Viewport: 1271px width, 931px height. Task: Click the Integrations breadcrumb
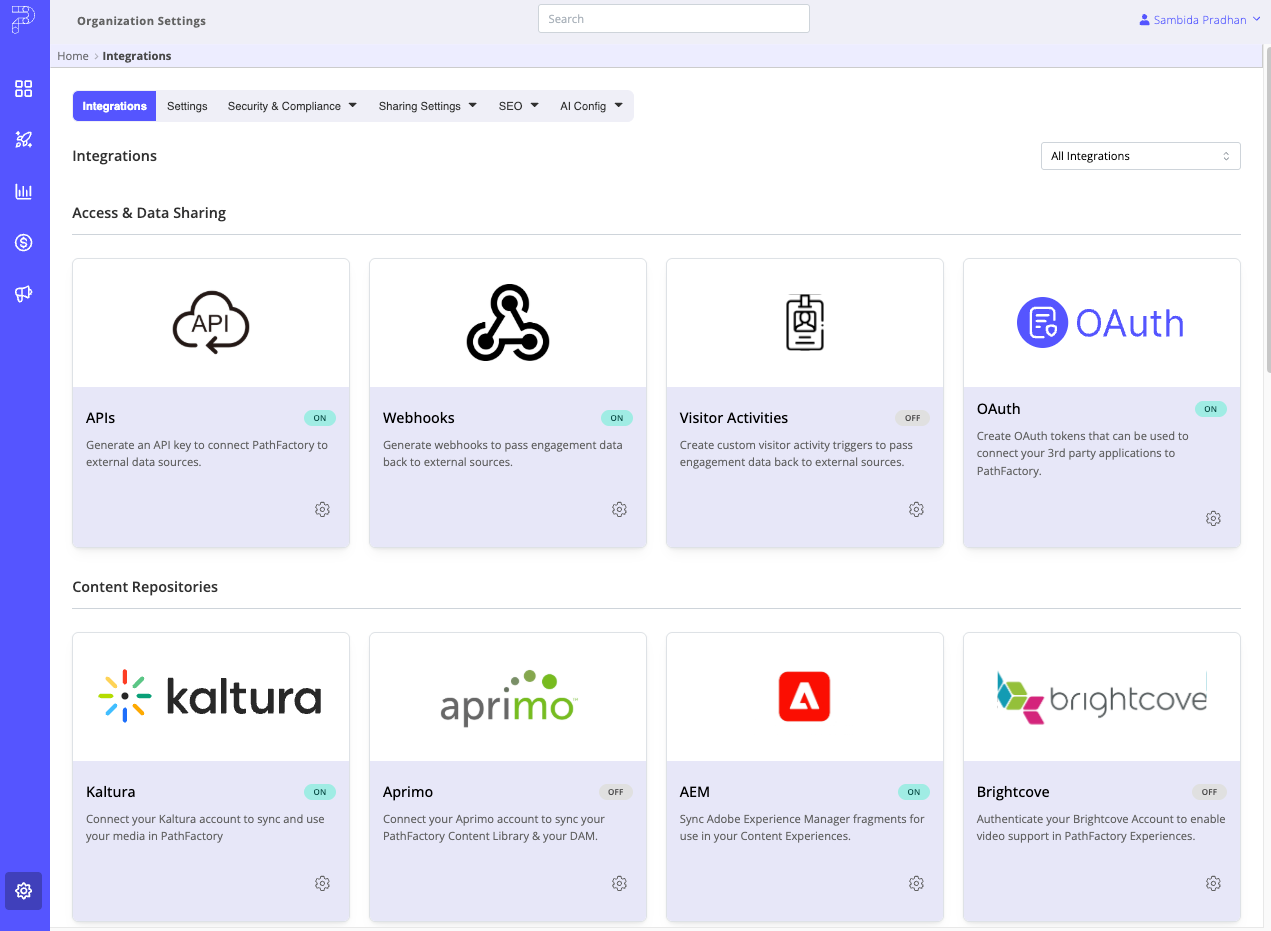(137, 56)
